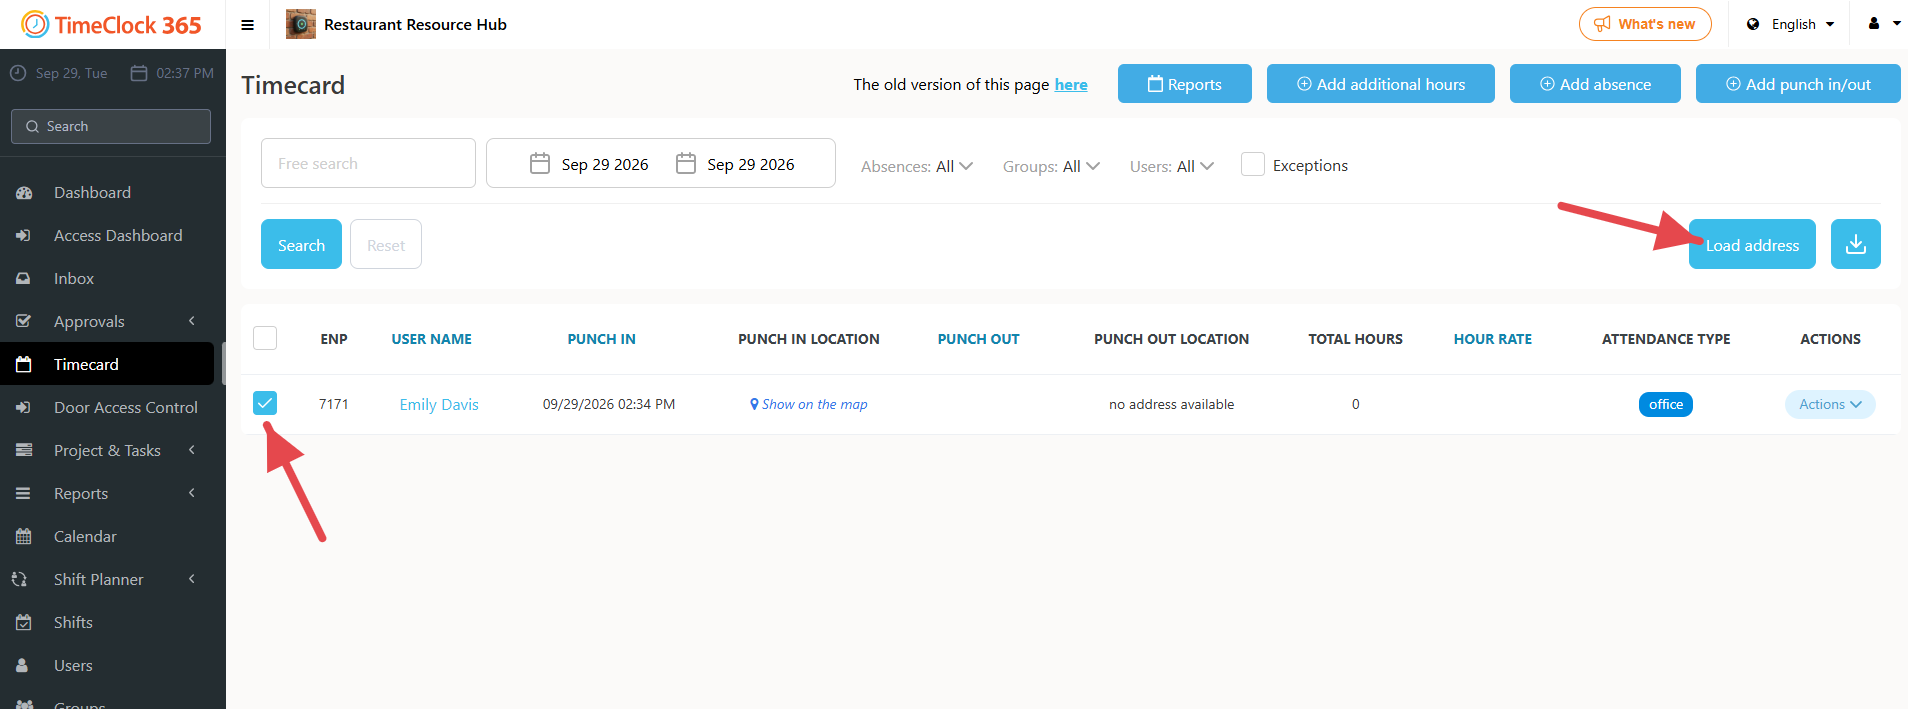Screen dimensions: 1908x709
Task: Sort by USER NAME column
Action: (432, 339)
